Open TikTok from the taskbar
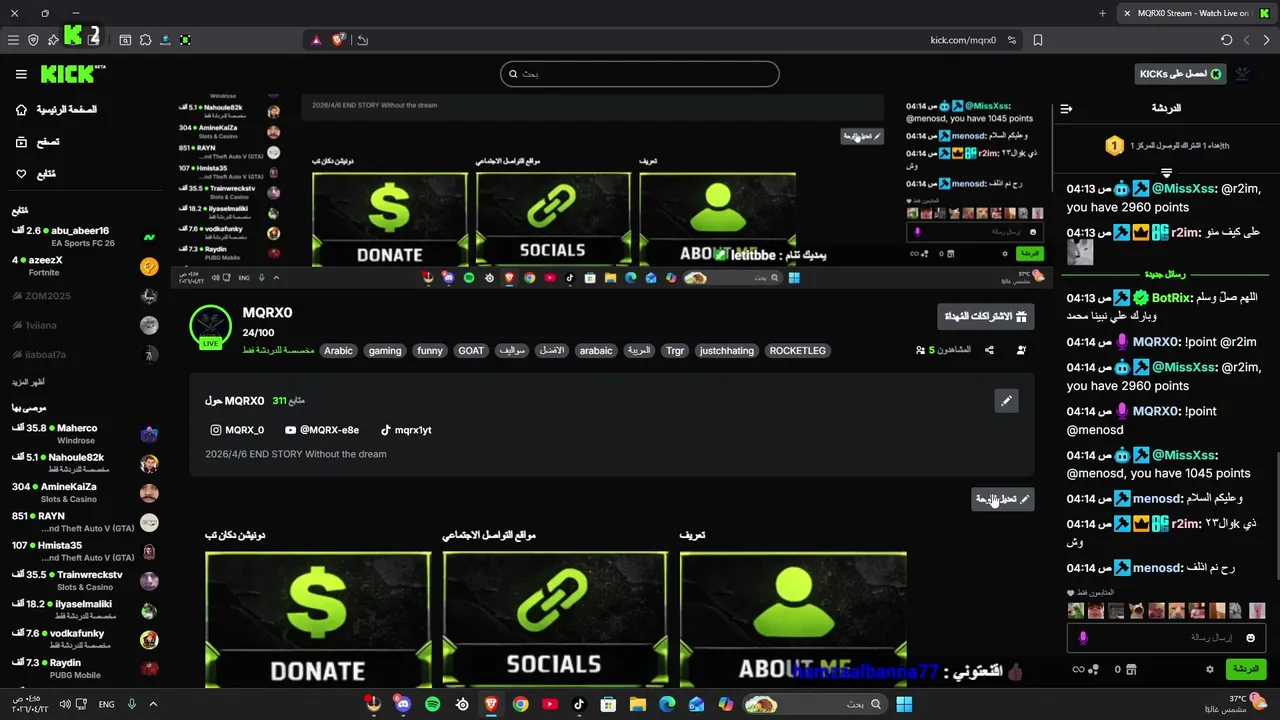Viewport: 1280px width, 720px height. (579, 704)
